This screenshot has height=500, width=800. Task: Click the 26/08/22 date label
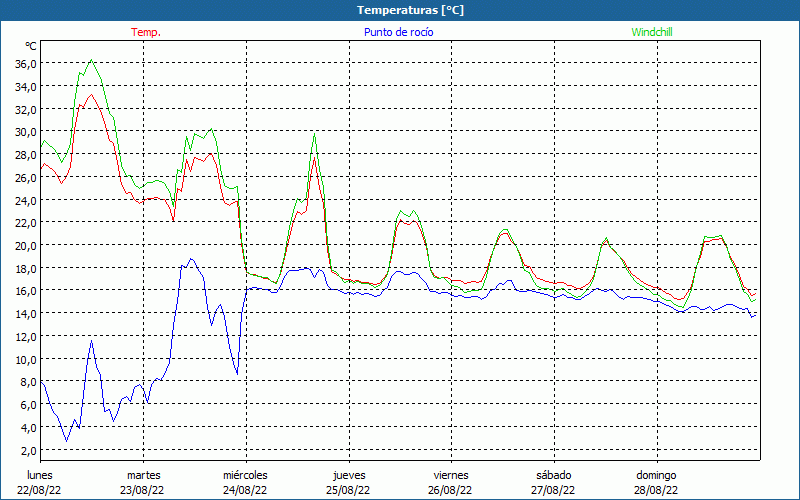tap(451, 490)
